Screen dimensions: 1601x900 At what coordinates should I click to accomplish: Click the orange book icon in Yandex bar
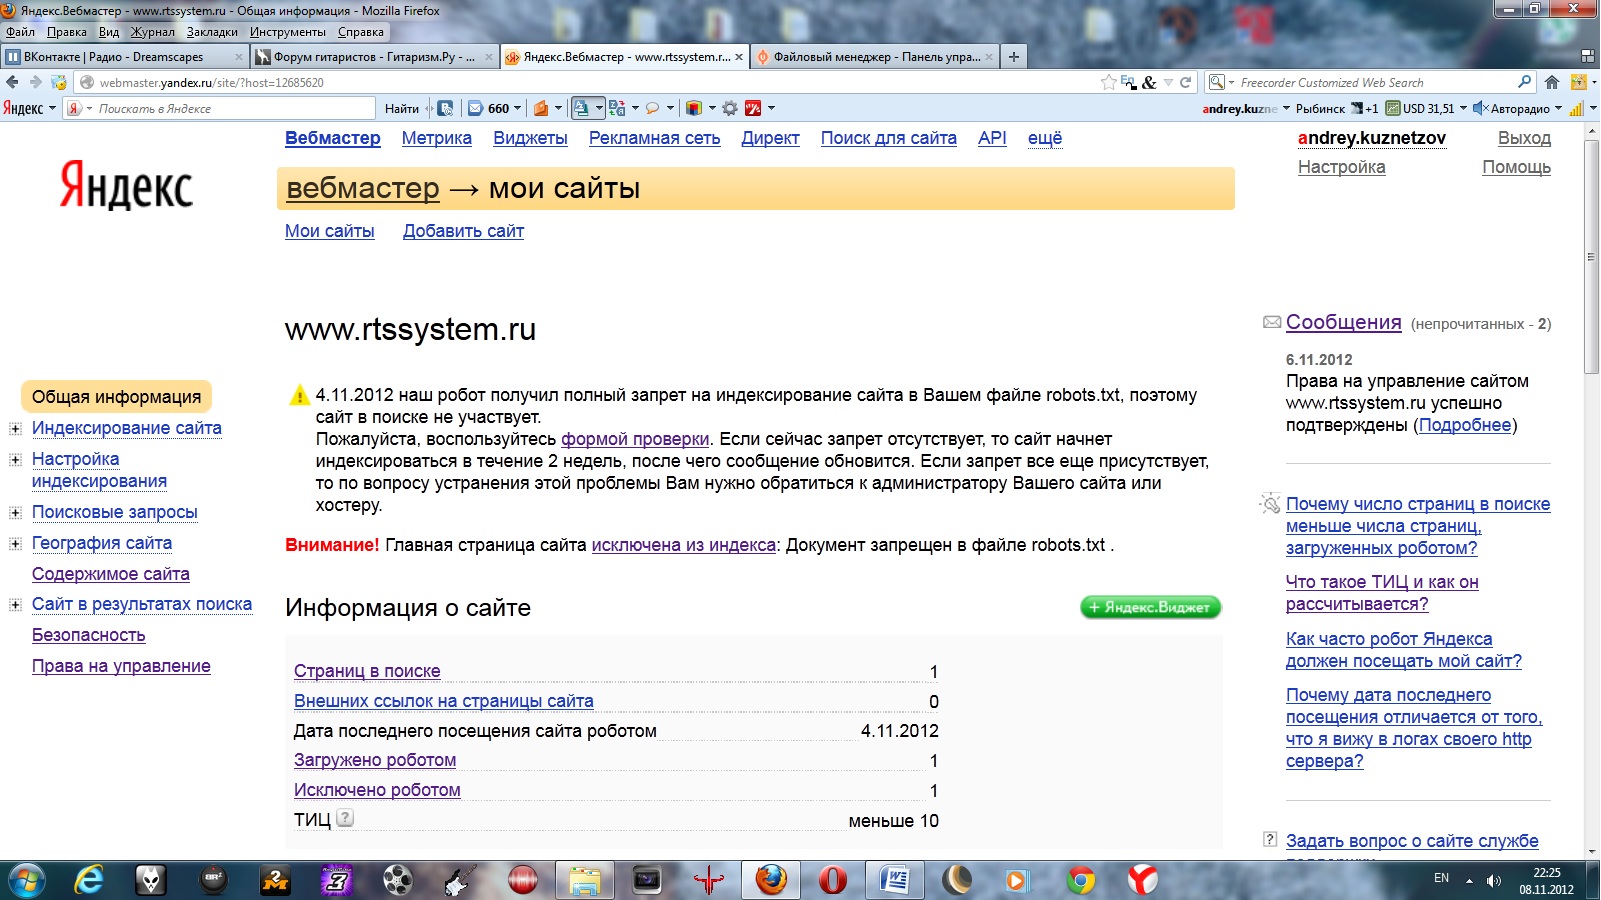point(541,108)
